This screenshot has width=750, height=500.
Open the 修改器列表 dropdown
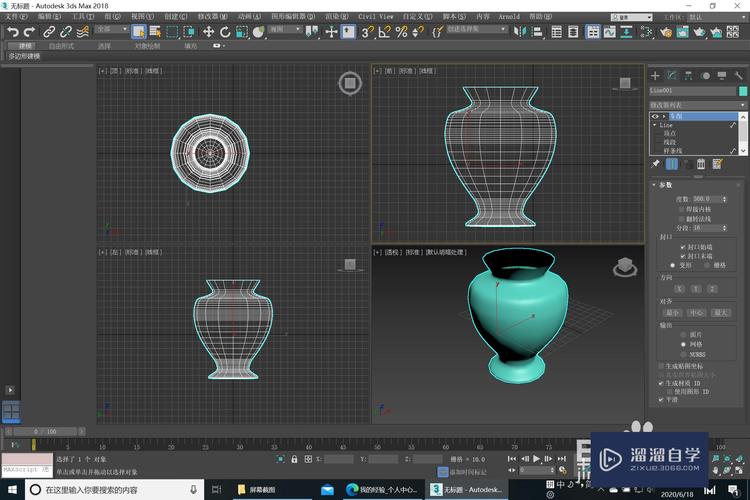(698, 104)
